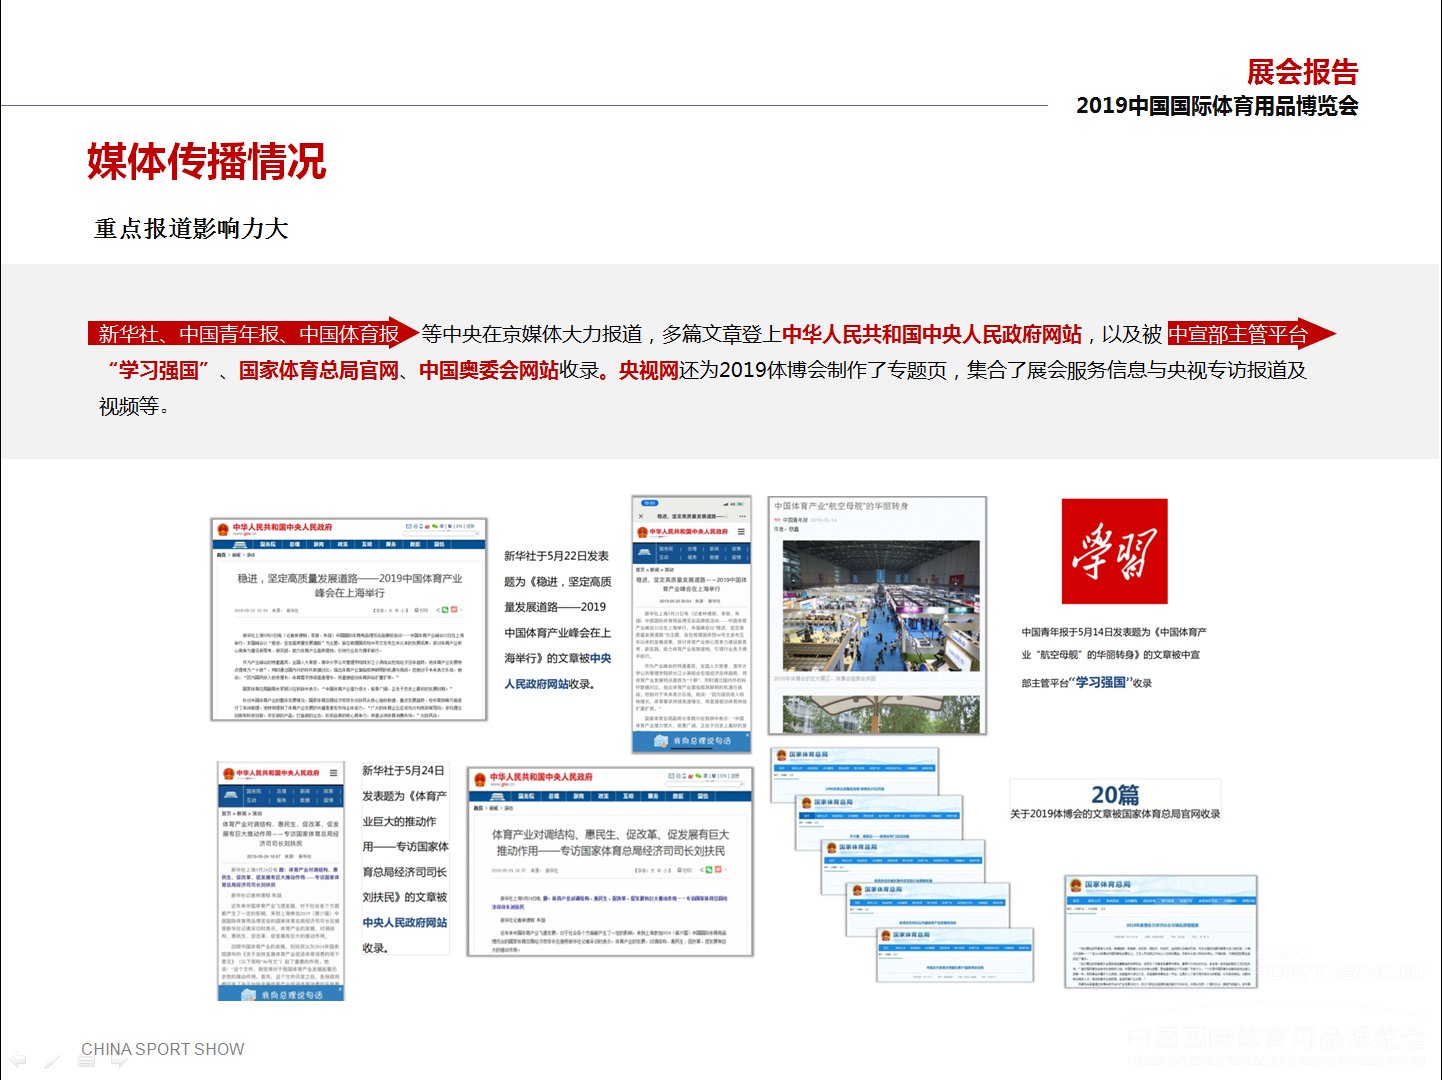The width and height of the screenshot is (1442, 1080).
Task: Click the 稳进，坚定高质量发展道路 desktop webpage screenshot
Action: coord(349,619)
